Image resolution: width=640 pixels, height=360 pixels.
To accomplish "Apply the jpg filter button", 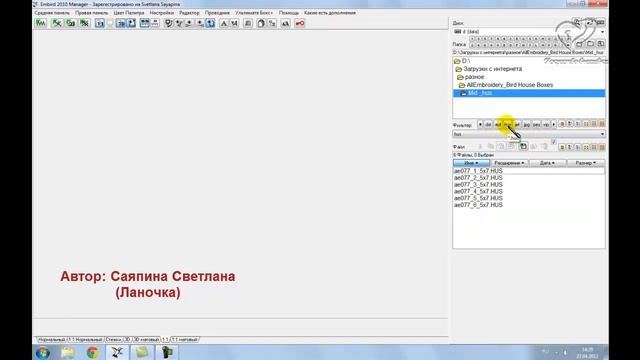I will click(x=527, y=124).
